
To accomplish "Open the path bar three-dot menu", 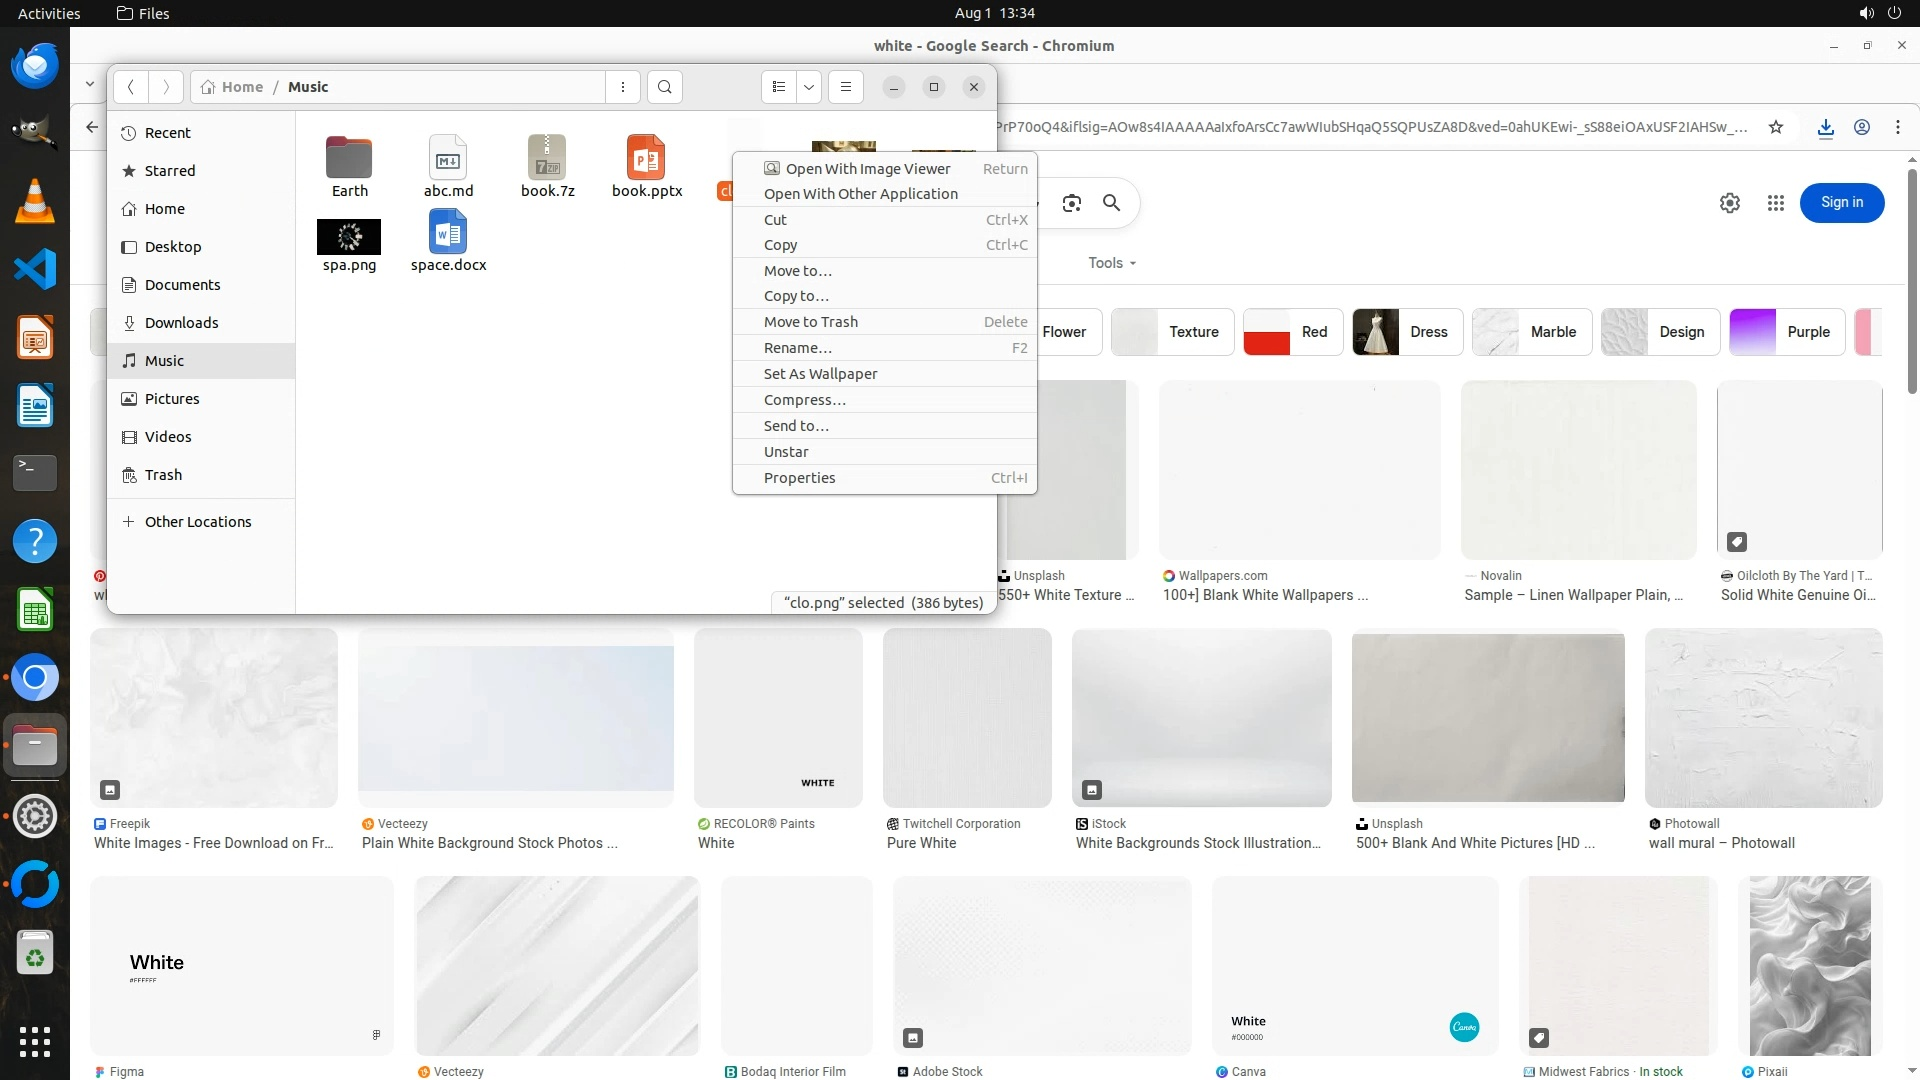I will tap(623, 87).
